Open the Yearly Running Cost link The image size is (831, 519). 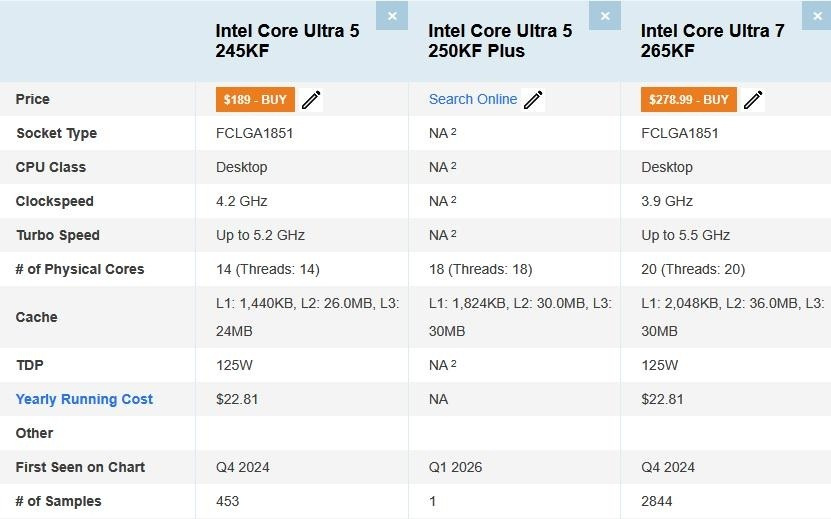point(84,399)
